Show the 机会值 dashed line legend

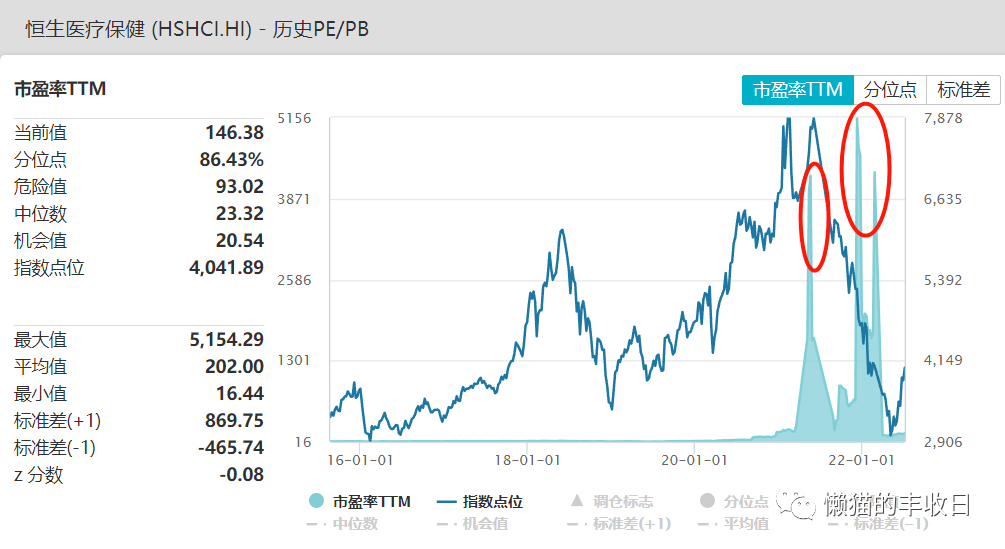coord(471,524)
